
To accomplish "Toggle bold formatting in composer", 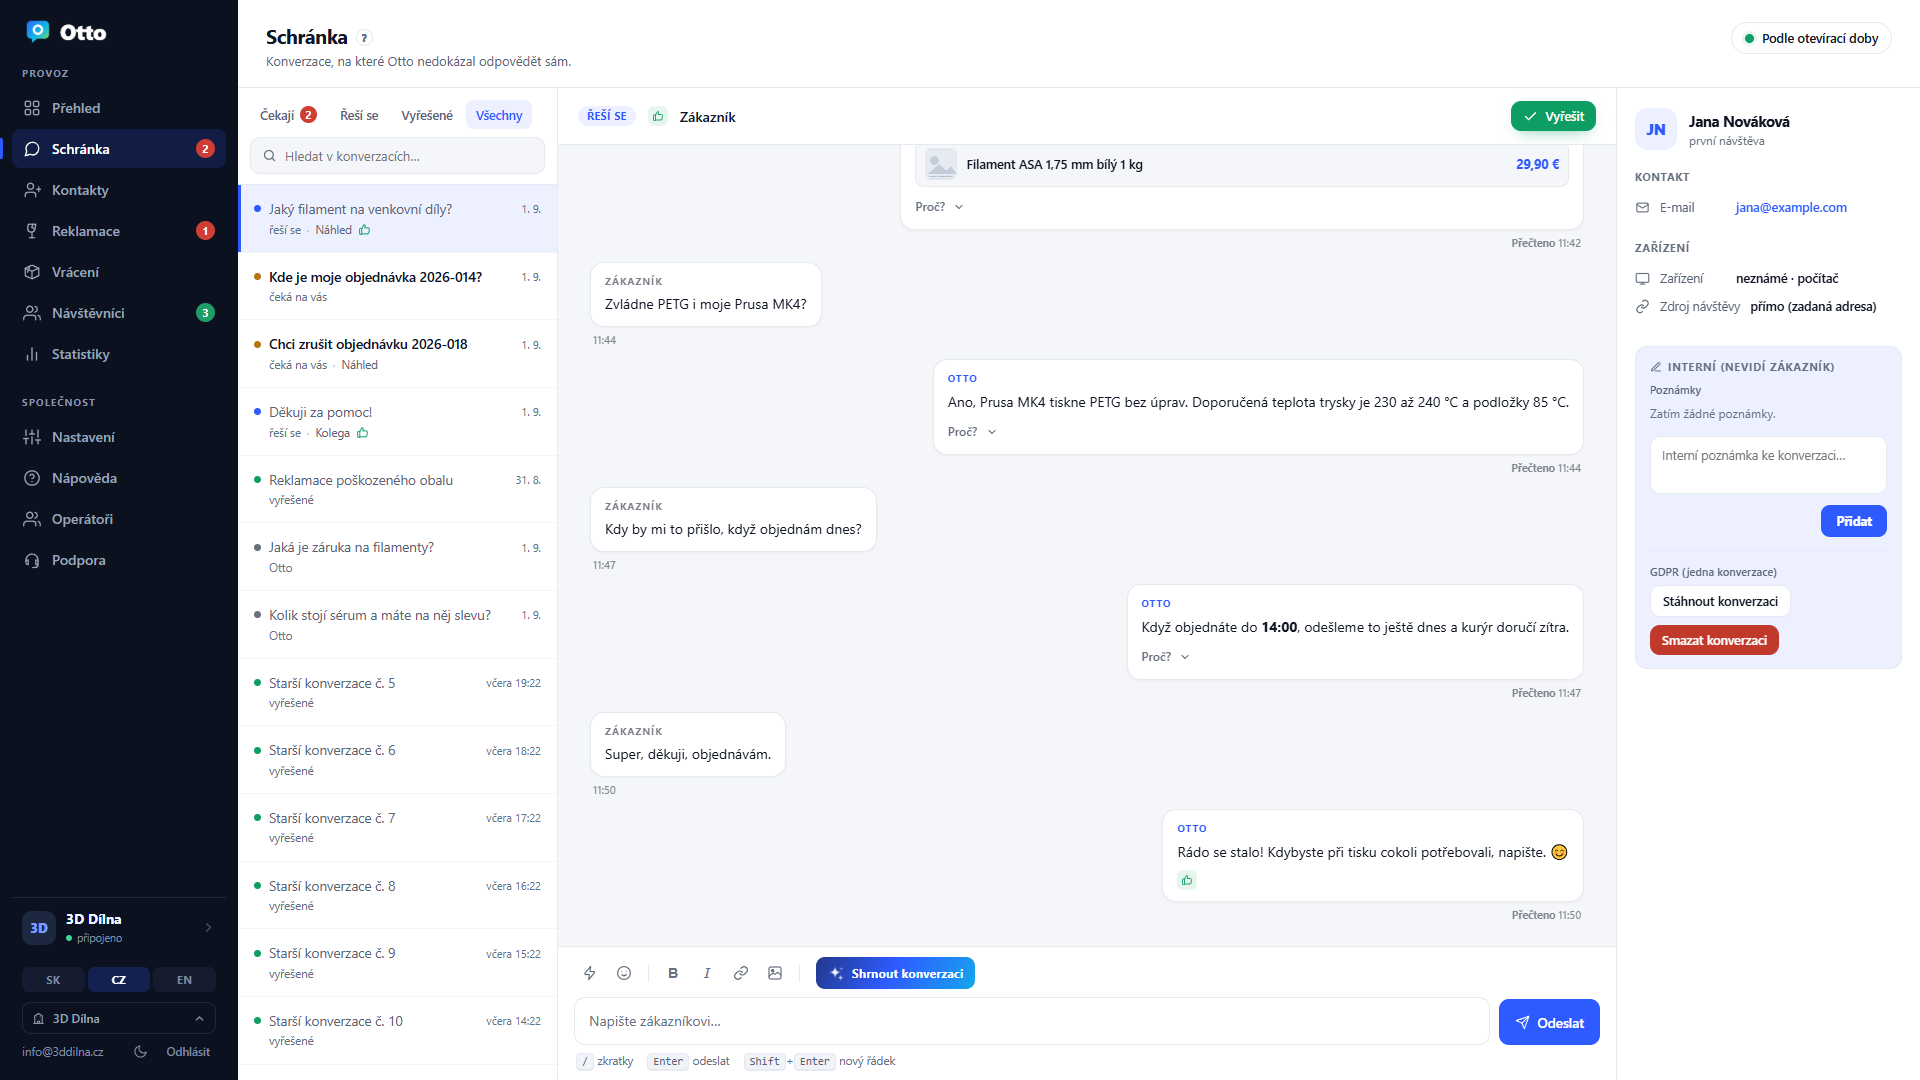I will 673,973.
